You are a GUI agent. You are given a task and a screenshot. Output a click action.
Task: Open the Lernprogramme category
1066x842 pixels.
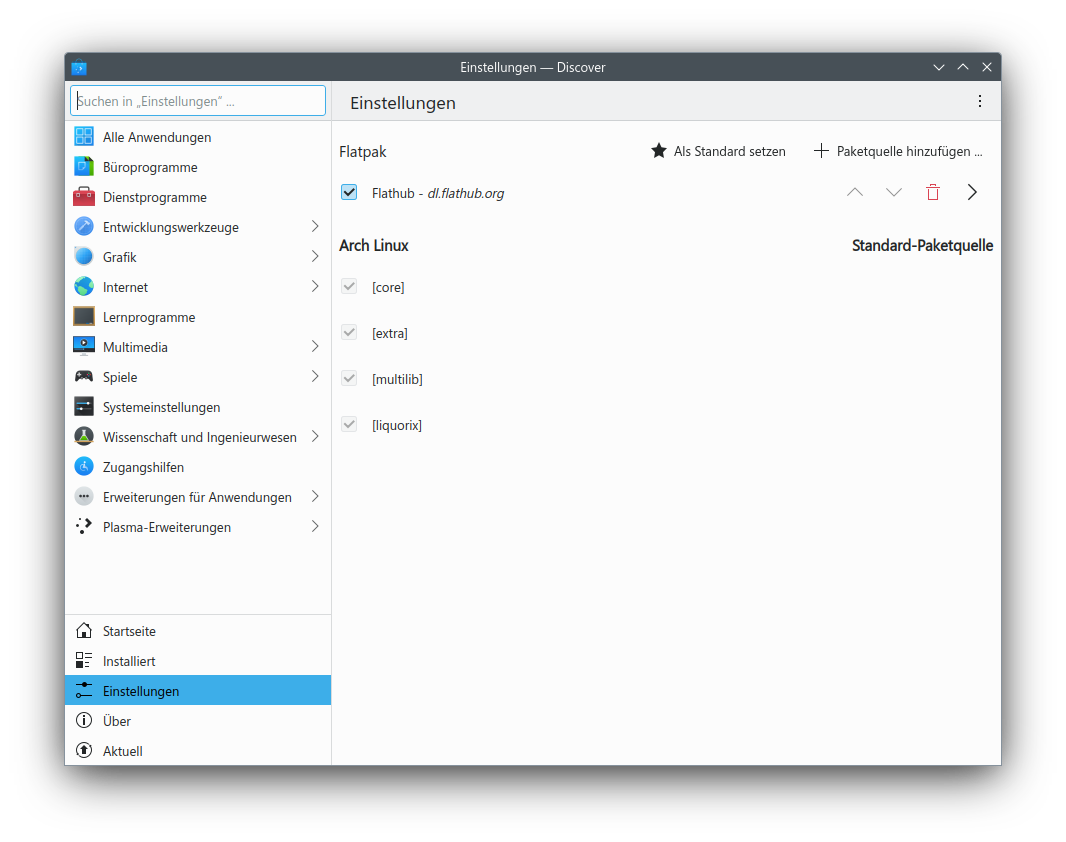(x=198, y=316)
